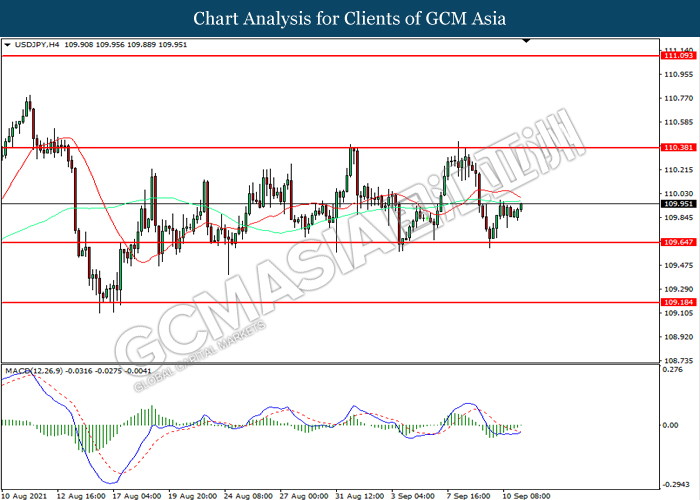Click the MACD(12,26,9) indicator label
This screenshot has width=700, height=500.
click(x=34, y=371)
